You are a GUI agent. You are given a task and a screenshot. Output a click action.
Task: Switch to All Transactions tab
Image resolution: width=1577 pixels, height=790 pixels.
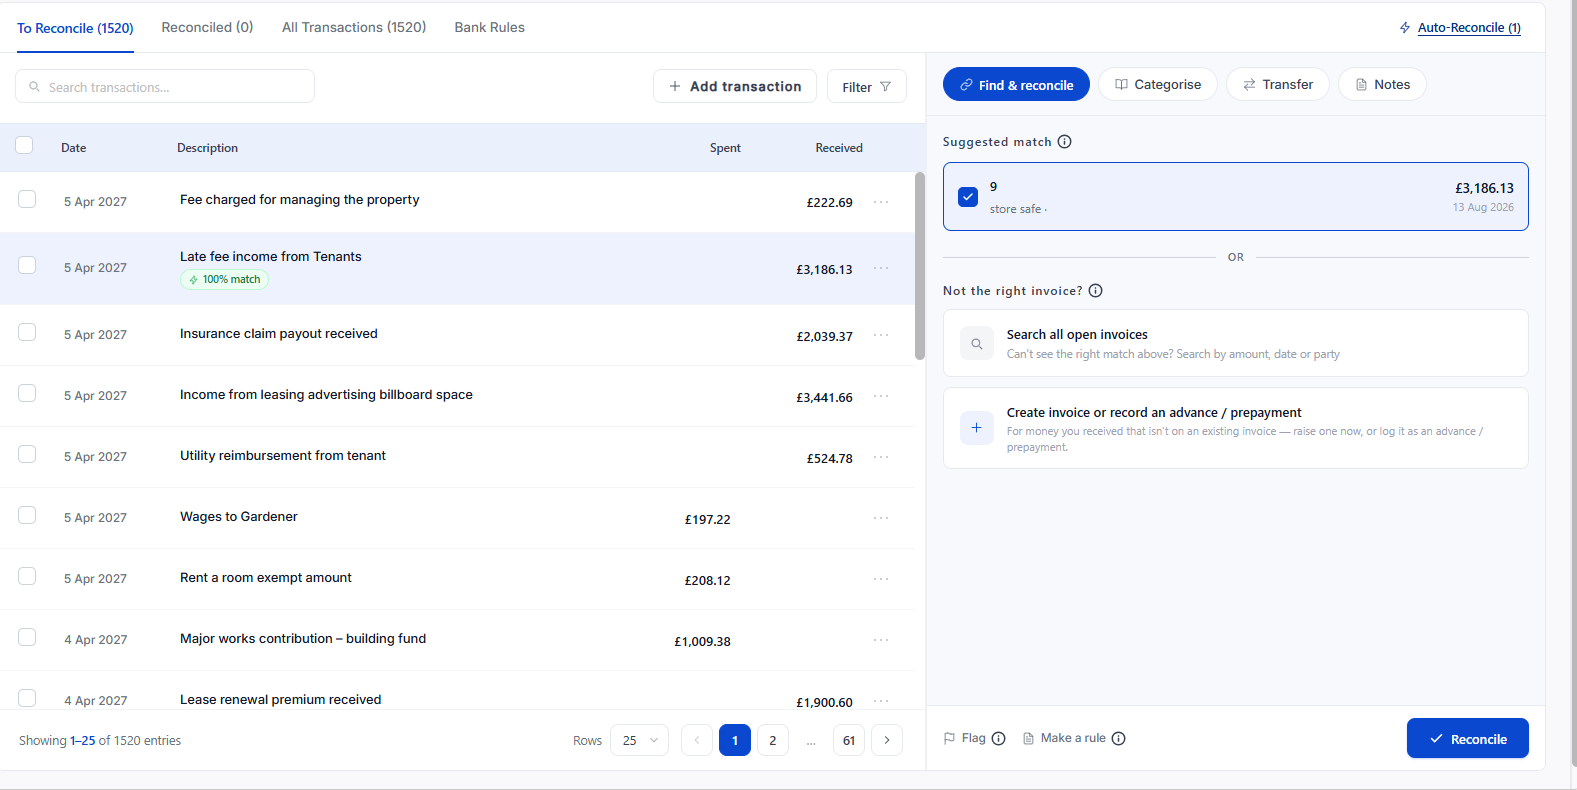[354, 27]
